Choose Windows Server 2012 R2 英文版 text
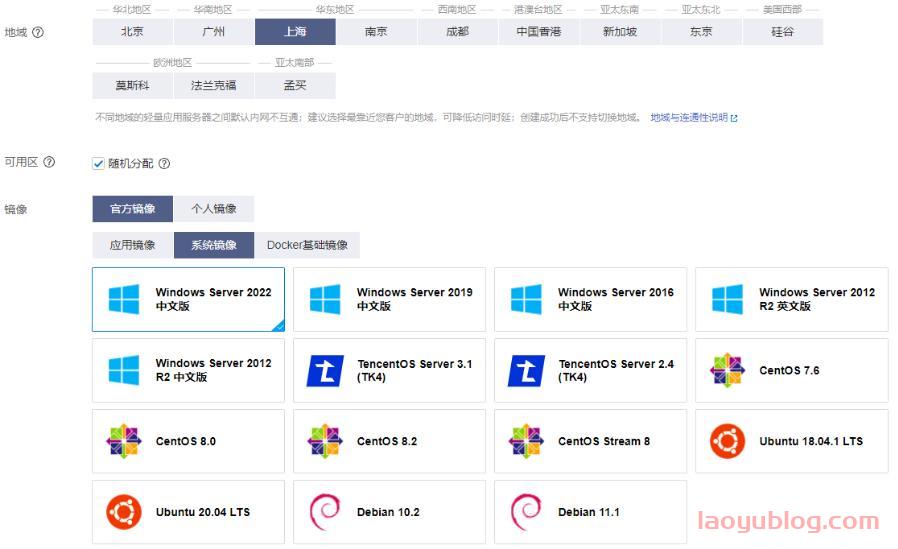This screenshot has height=549, width=898. [x=817, y=299]
